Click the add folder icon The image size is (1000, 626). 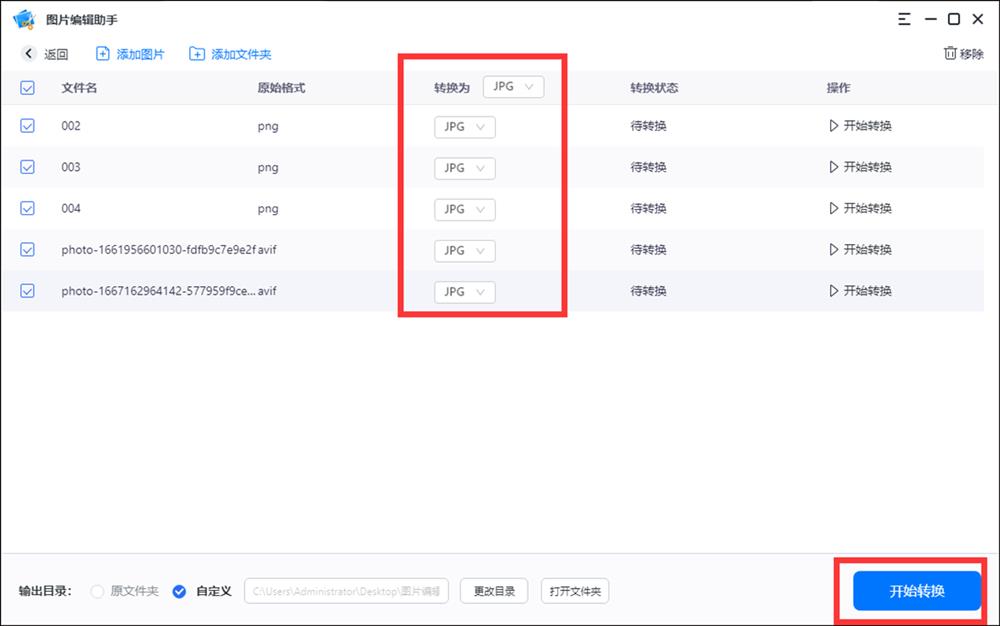197,54
